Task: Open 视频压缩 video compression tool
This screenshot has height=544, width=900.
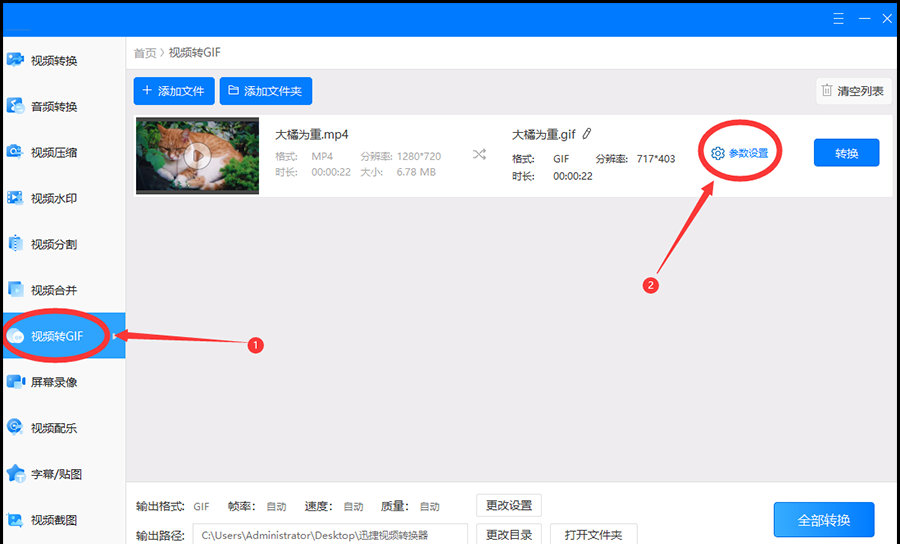Action: [x=54, y=153]
